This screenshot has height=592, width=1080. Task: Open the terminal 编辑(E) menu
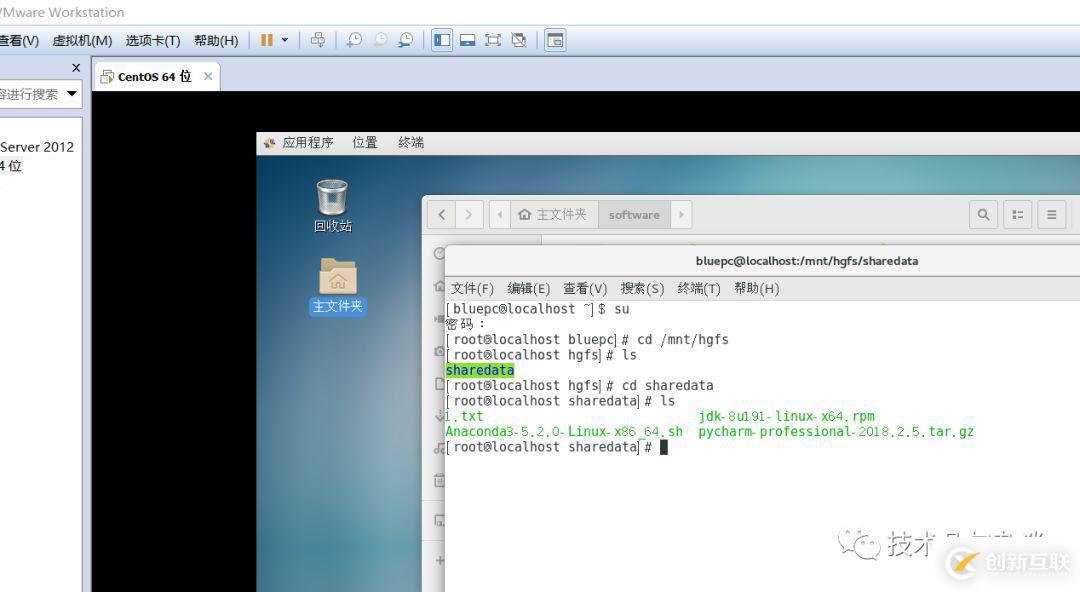(x=528, y=288)
